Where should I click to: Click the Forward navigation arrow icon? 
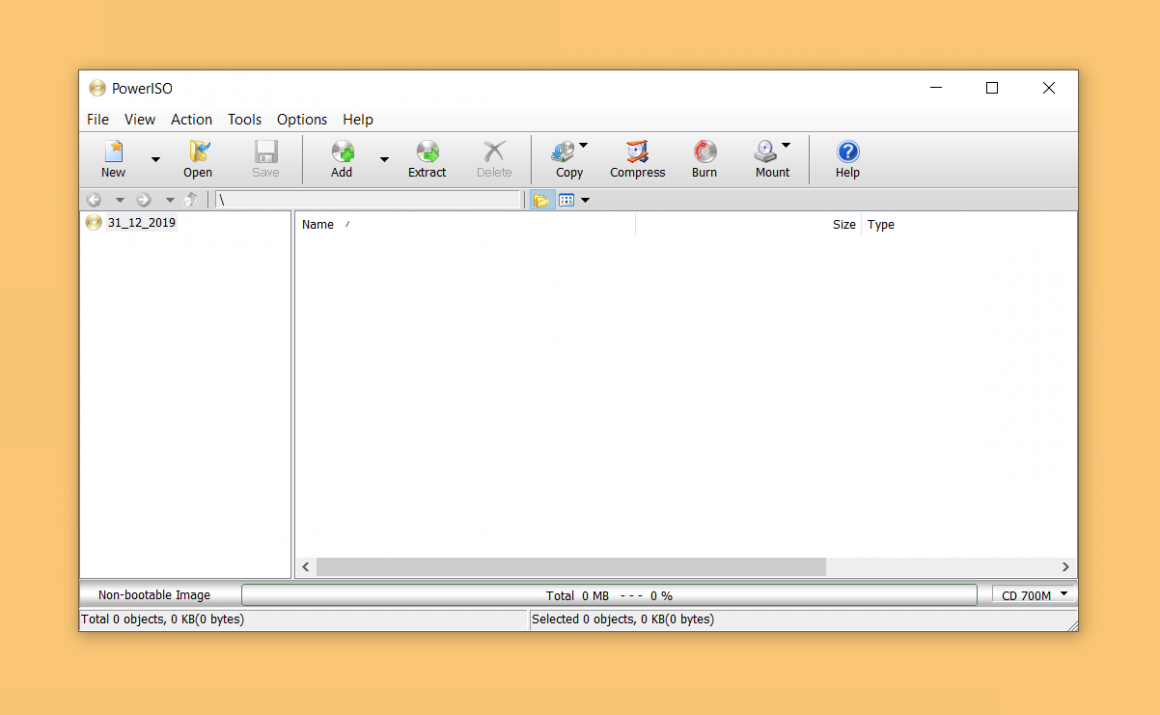pyautogui.click(x=144, y=200)
